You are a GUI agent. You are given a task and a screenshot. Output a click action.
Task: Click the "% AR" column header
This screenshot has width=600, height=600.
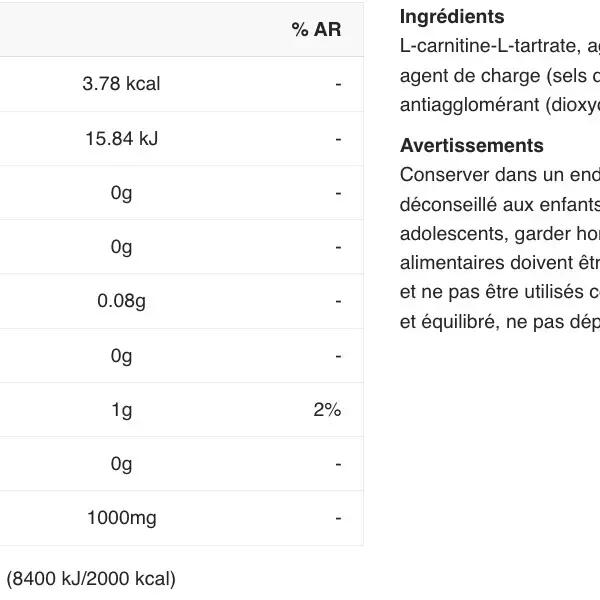pyautogui.click(x=316, y=30)
